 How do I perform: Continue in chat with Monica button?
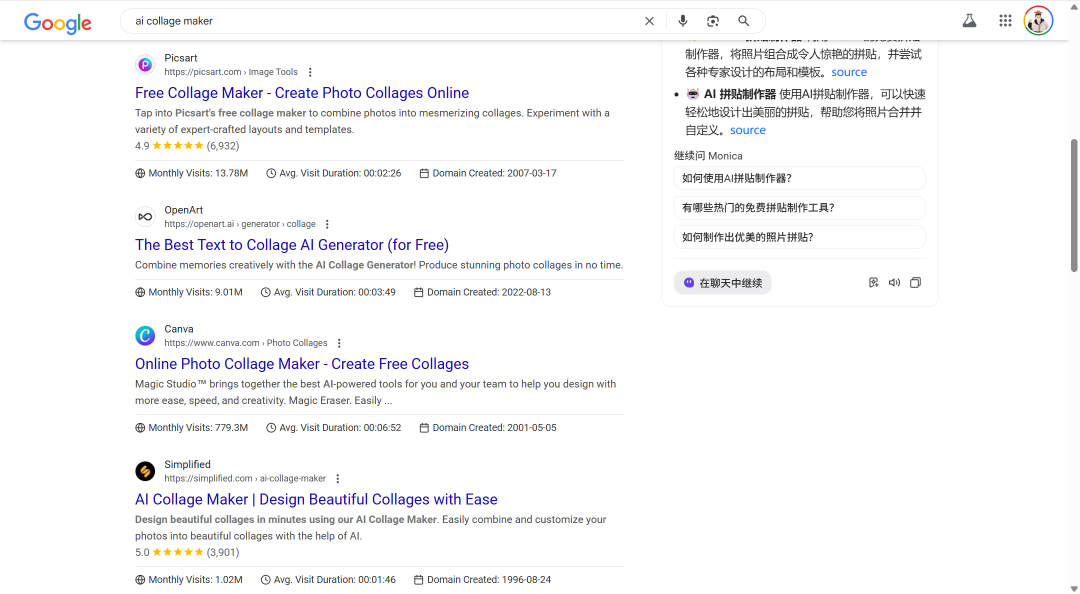(x=723, y=283)
